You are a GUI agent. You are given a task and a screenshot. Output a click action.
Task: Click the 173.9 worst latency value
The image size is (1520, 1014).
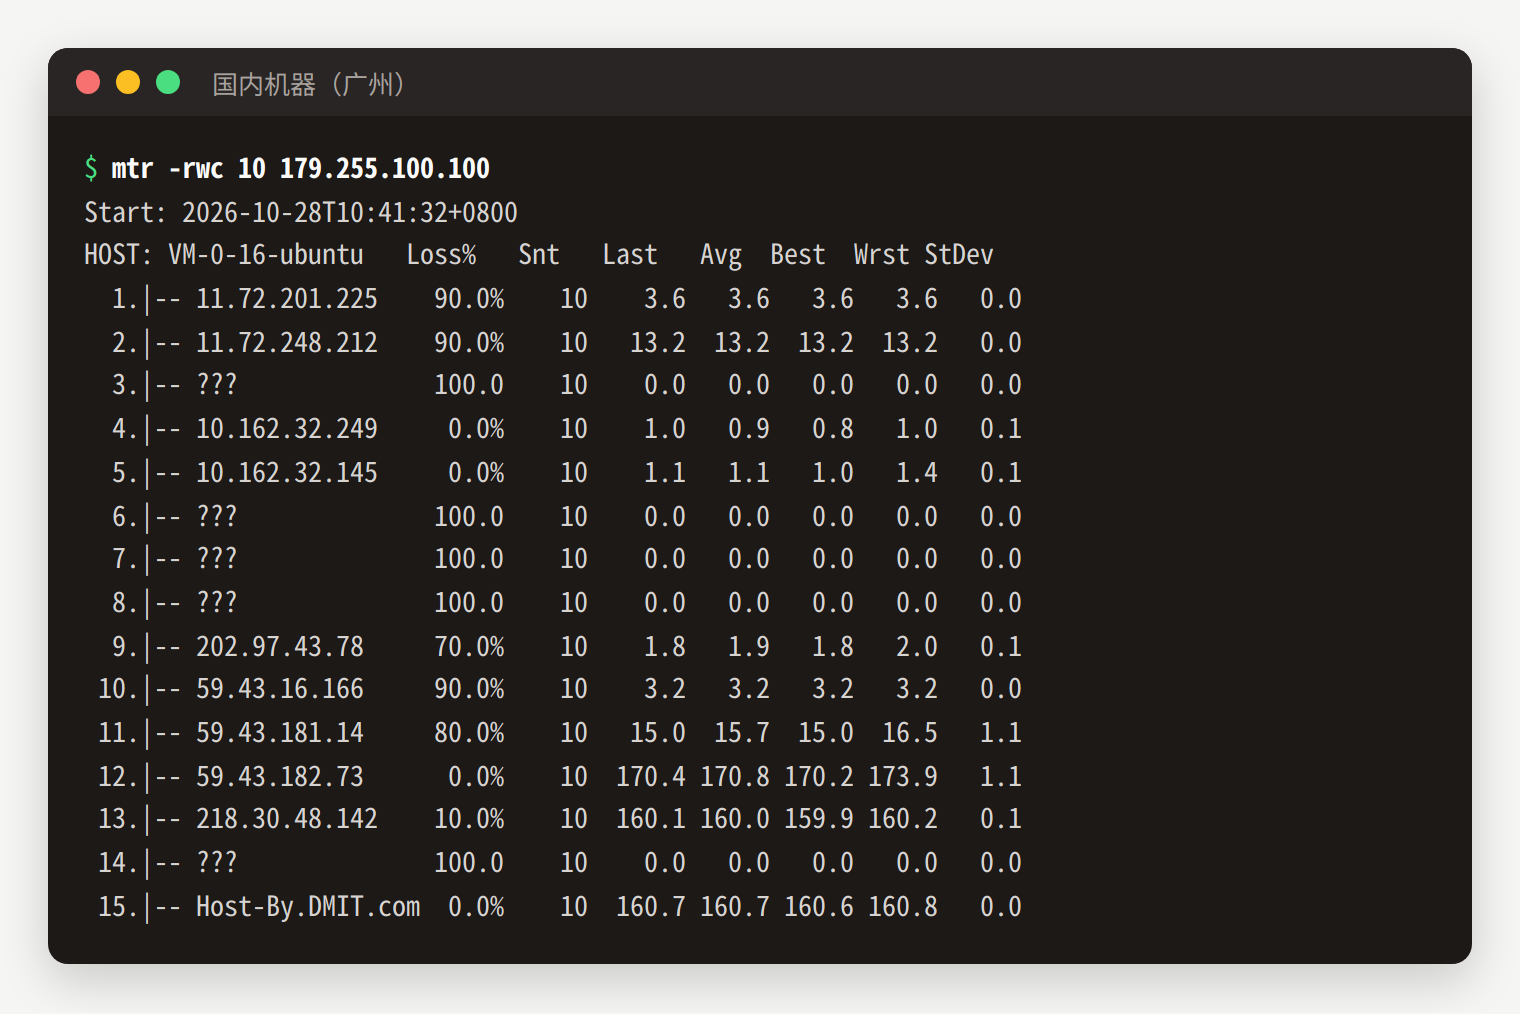903,777
